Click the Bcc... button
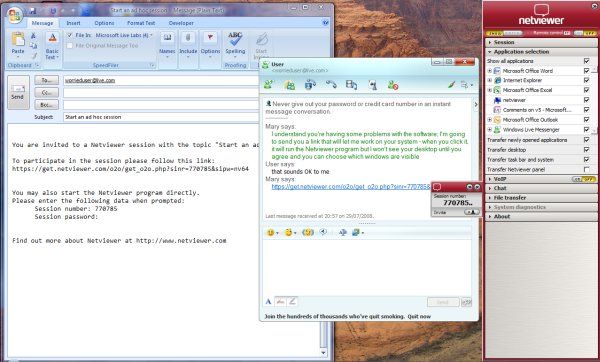600x362 pixels. [47, 104]
